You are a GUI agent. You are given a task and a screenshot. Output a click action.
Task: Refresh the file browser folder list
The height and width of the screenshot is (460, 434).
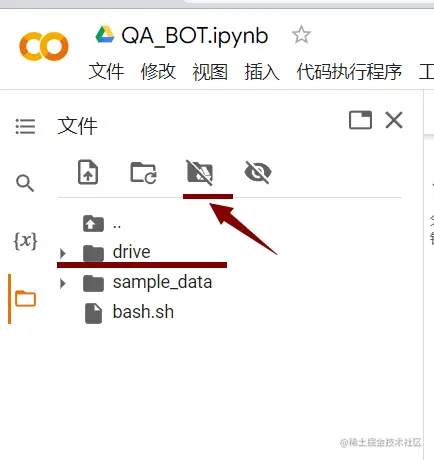143,172
